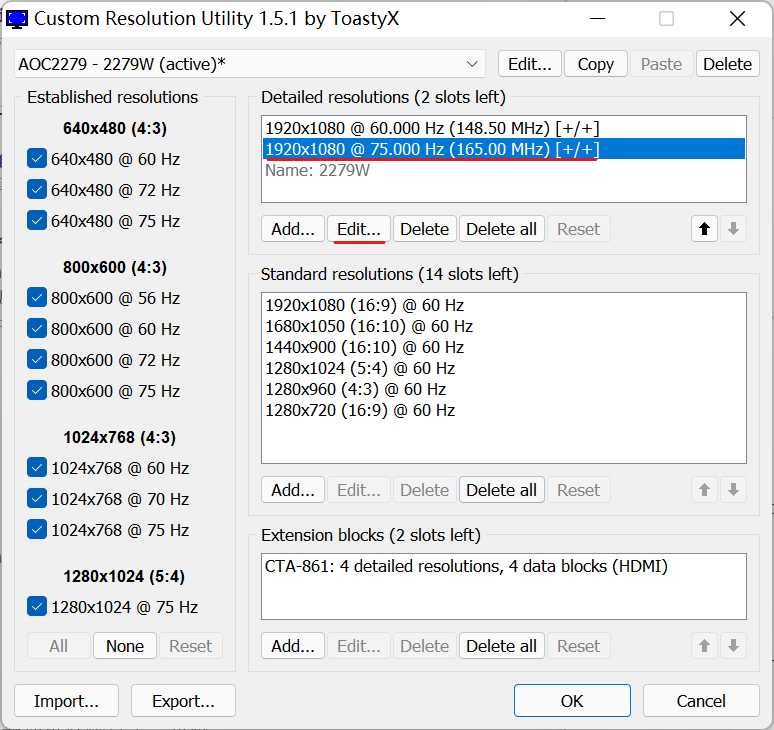Disable 1280x1024 @ 75 Hz resolution
774x730 pixels.
(x=38, y=607)
